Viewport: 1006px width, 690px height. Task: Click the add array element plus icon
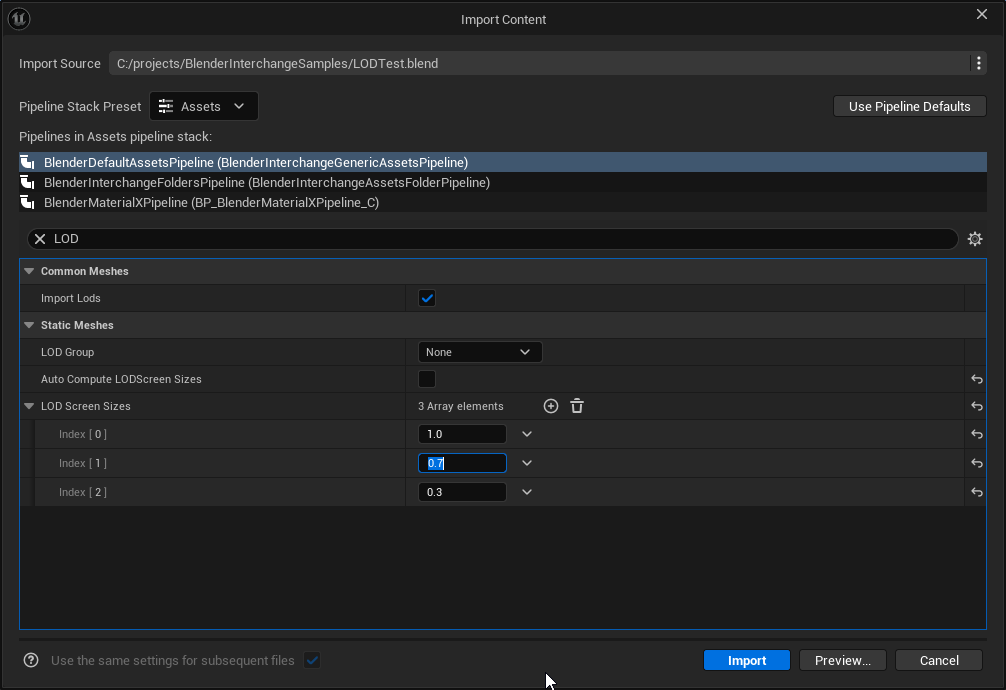pyautogui.click(x=550, y=406)
